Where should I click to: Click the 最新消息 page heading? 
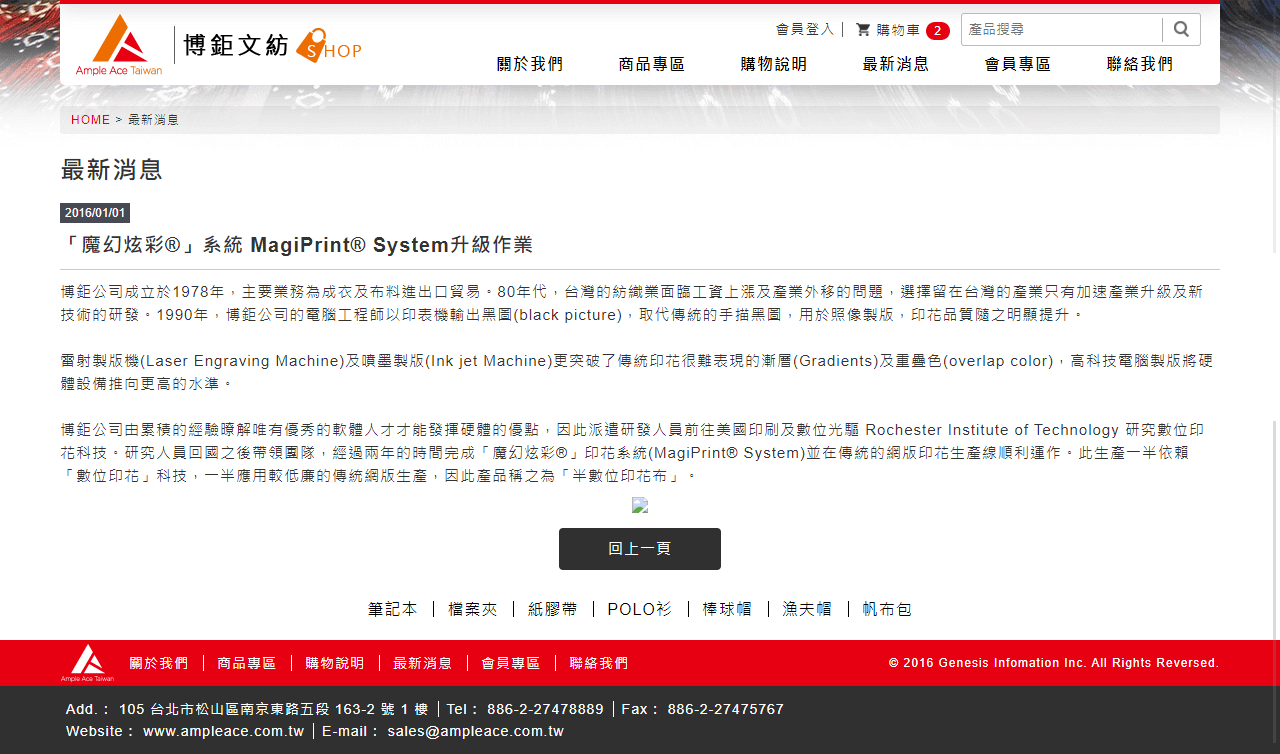pyautogui.click(x=112, y=170)
